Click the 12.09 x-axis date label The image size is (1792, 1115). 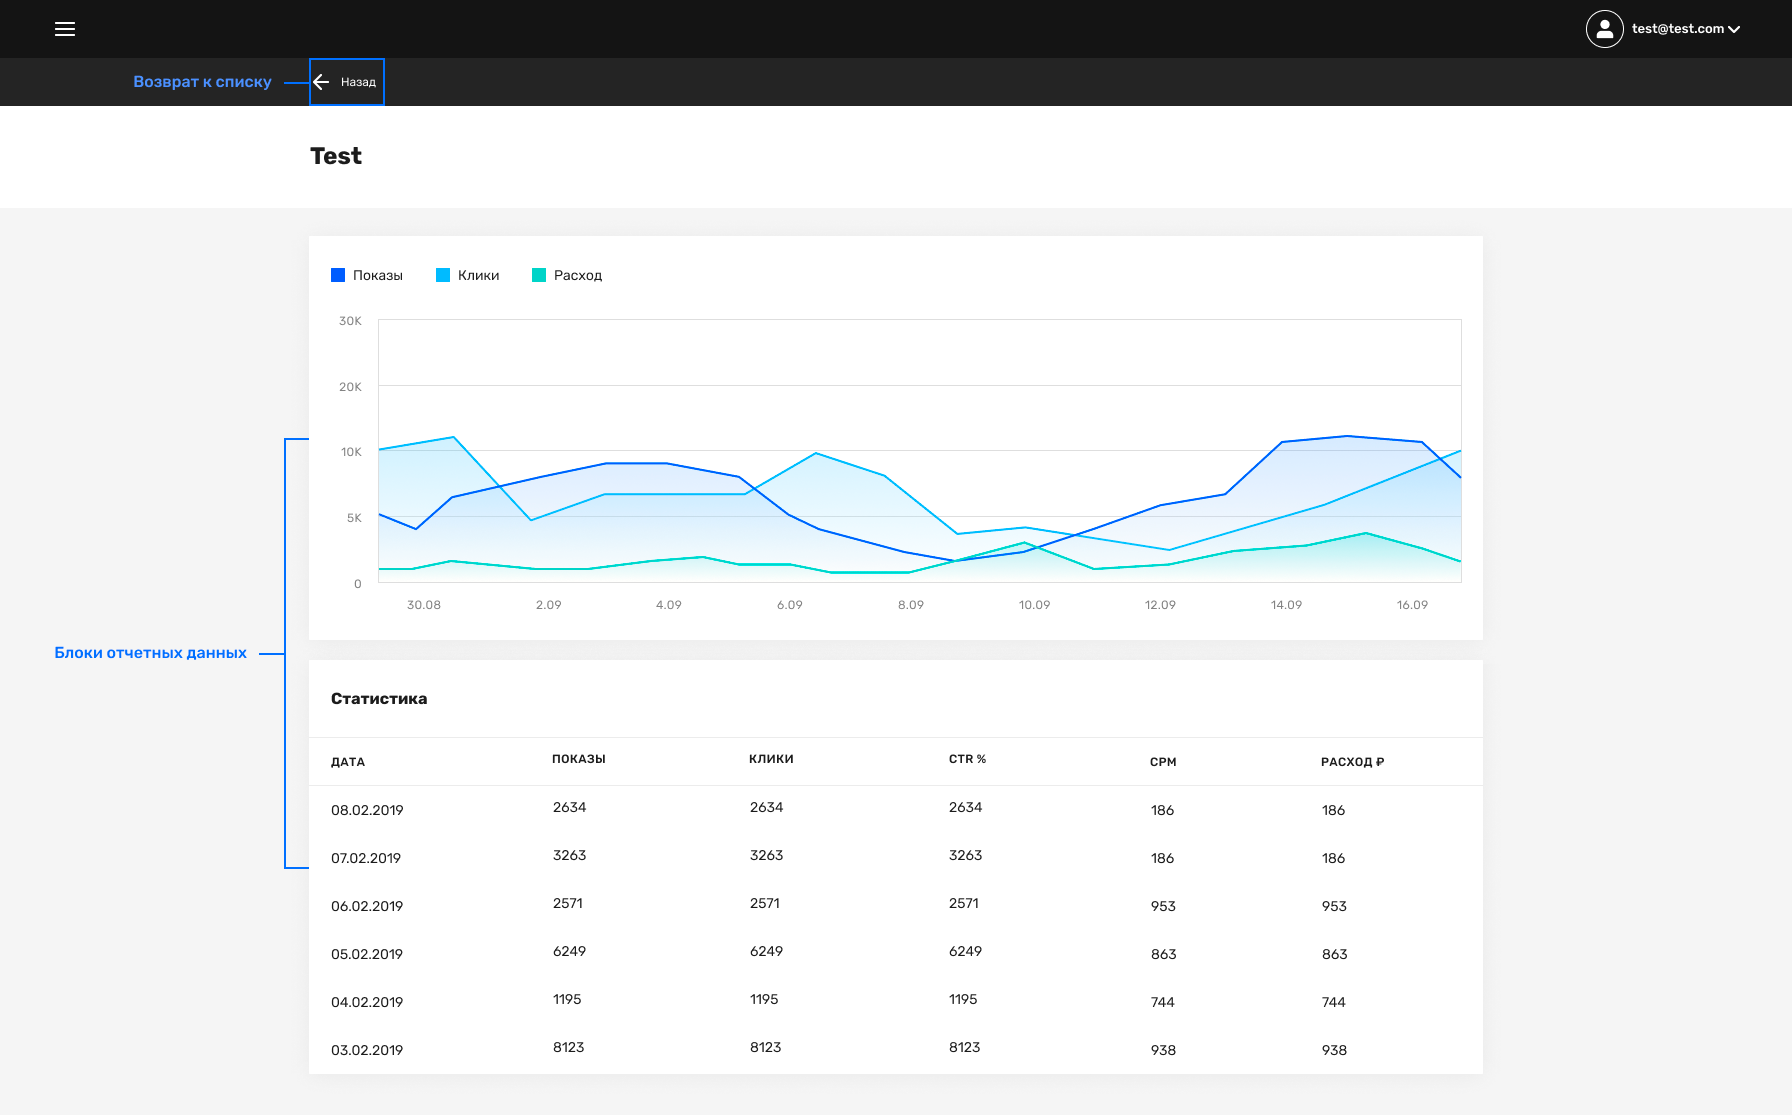[1160, 605]
